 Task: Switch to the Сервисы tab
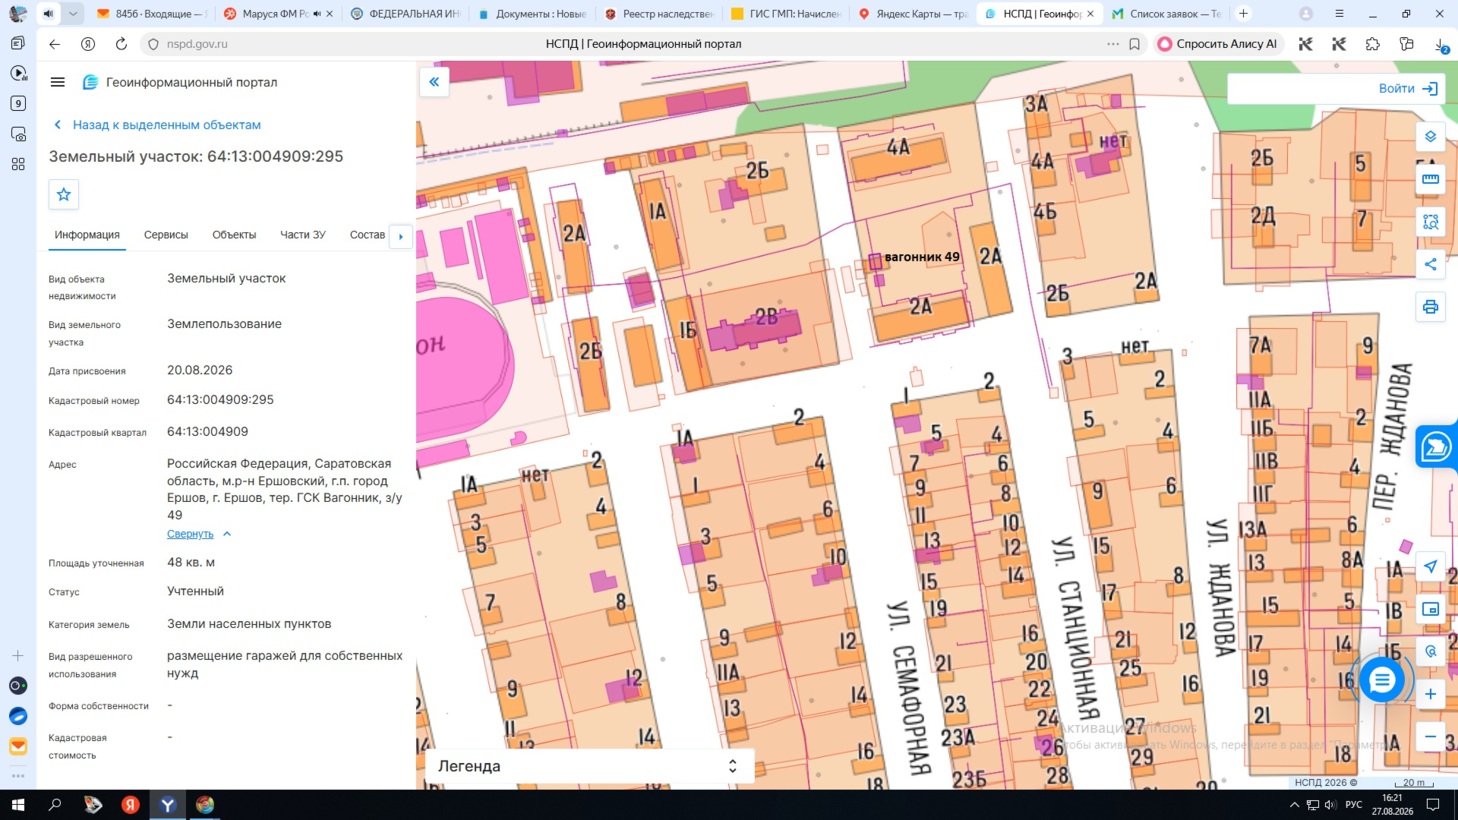[x=166, y=235]
